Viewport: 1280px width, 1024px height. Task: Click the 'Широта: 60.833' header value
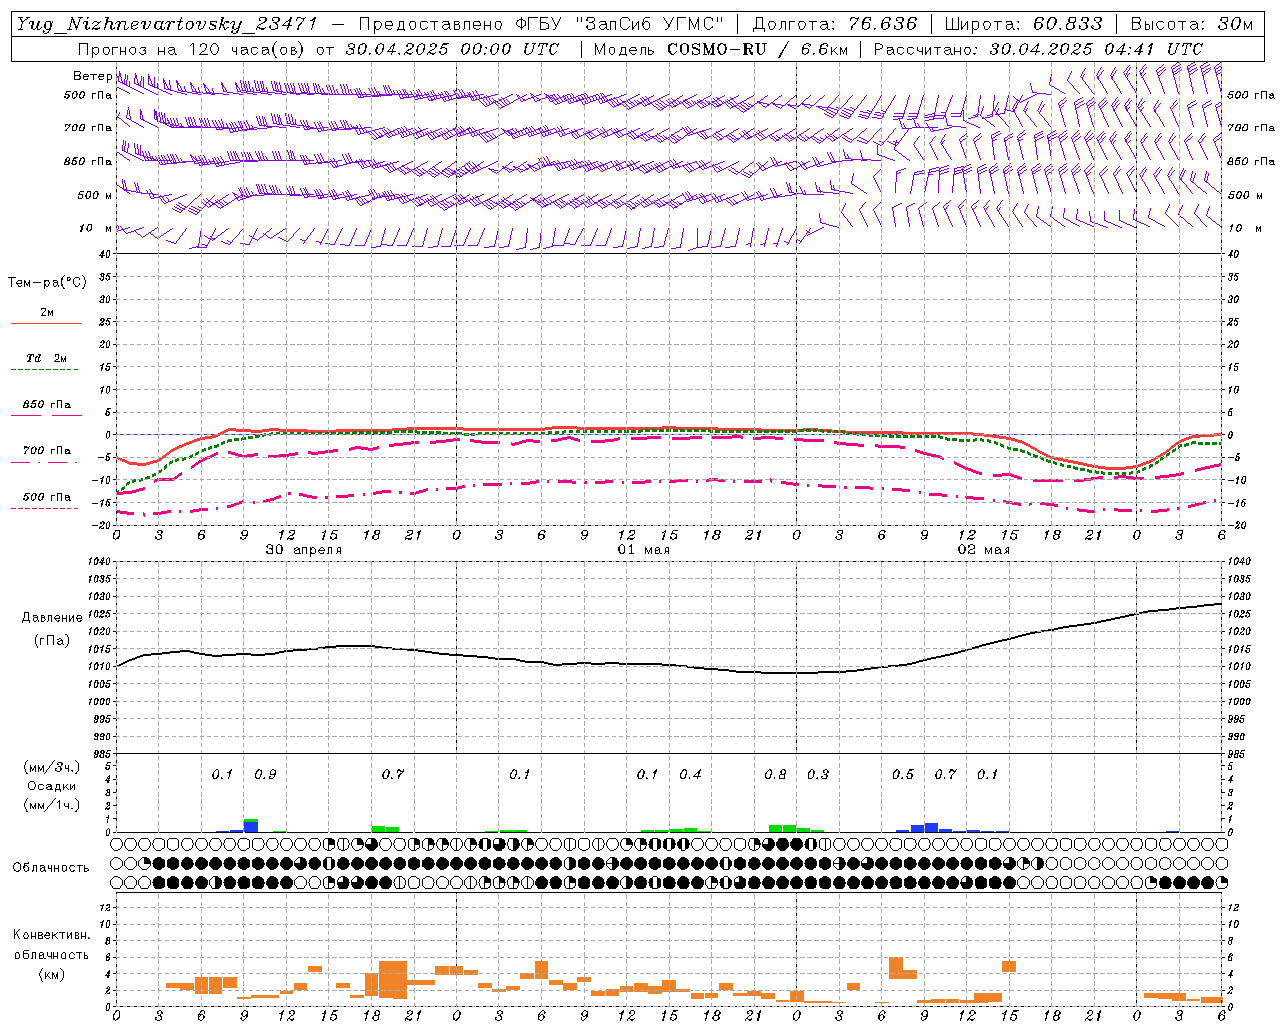click(1023, 24)
